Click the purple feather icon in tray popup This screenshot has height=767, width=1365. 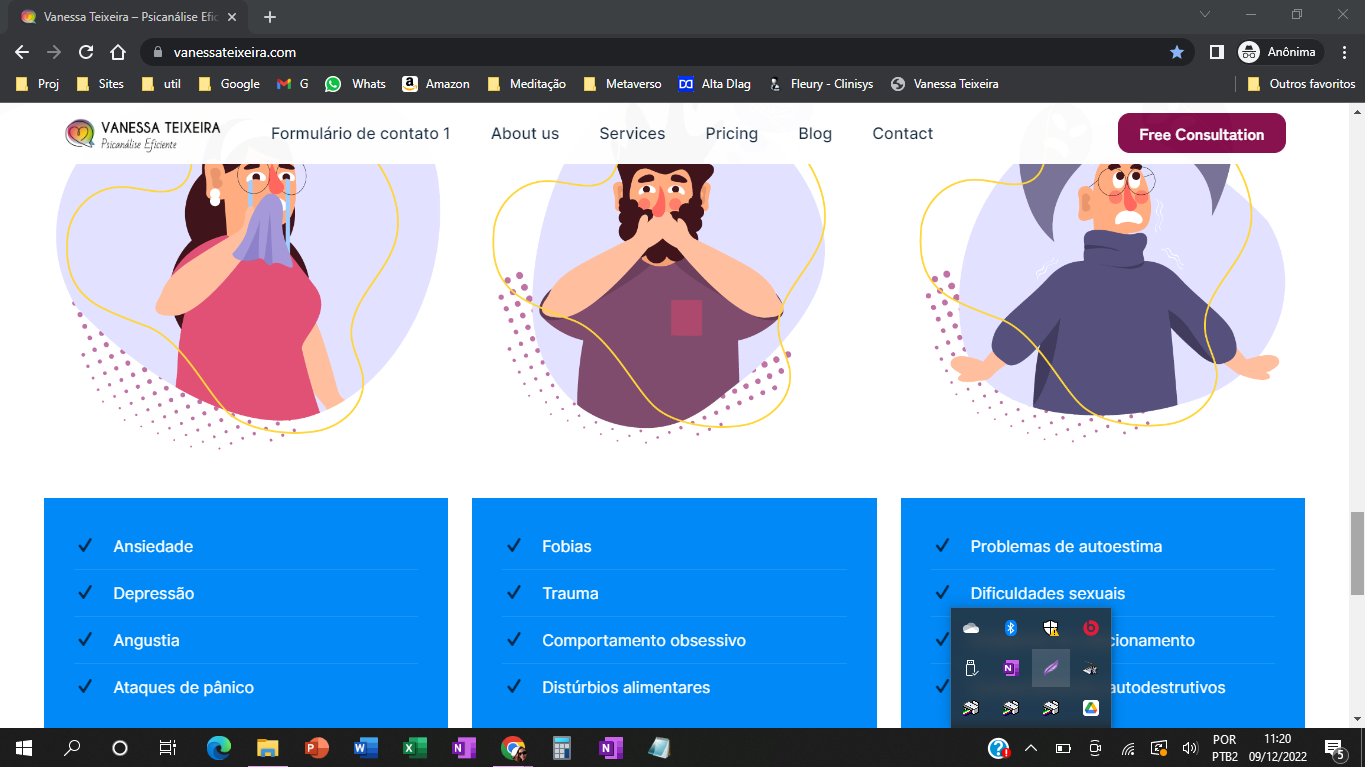pyautogui.click(x=1050, y=668)
